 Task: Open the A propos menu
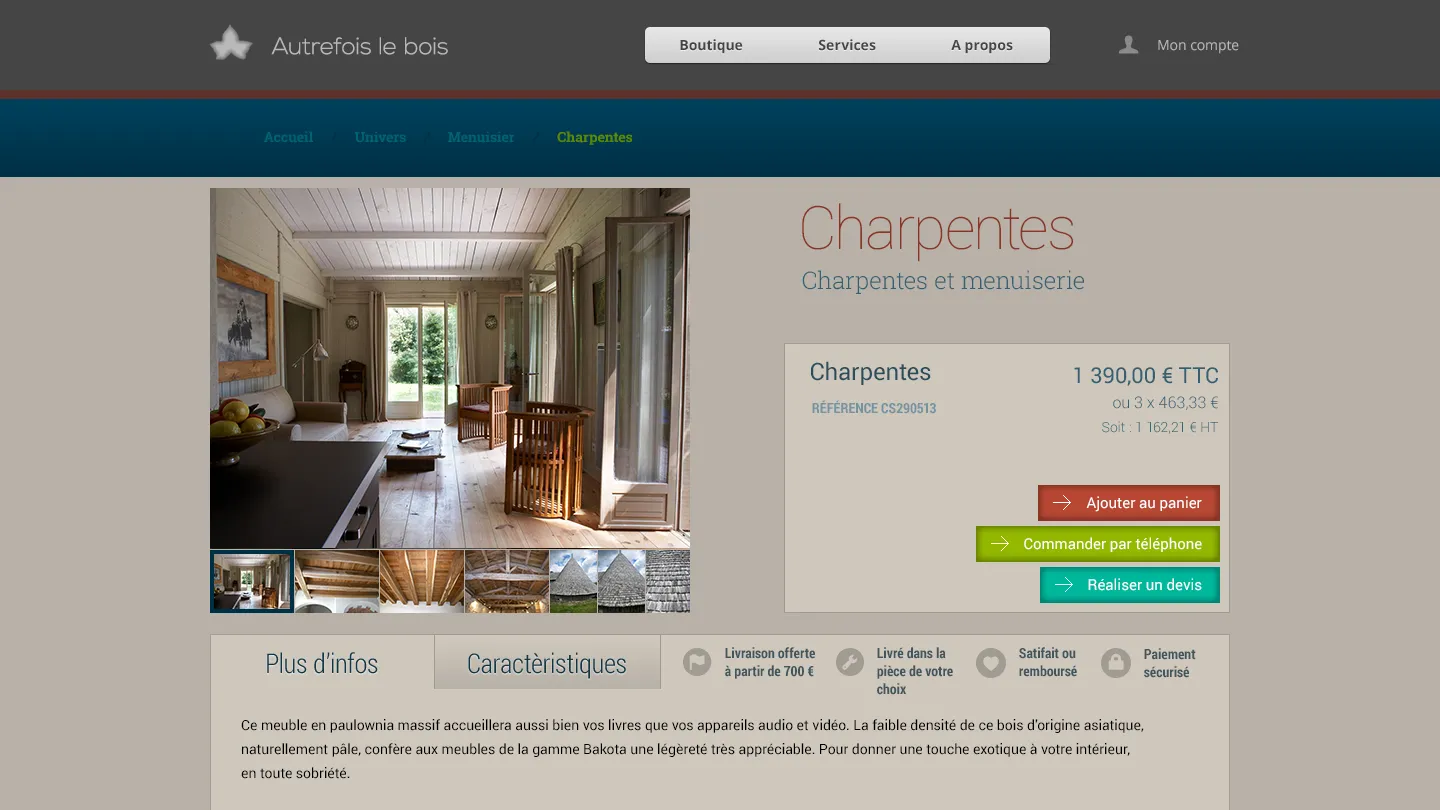982,45
